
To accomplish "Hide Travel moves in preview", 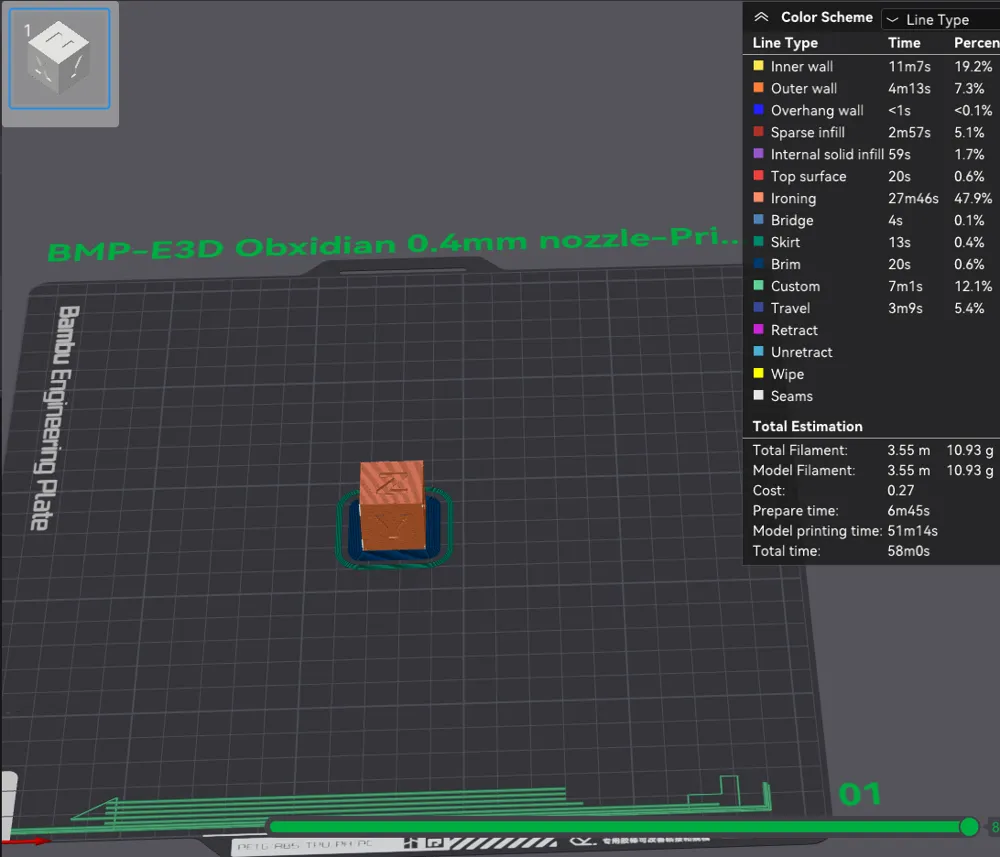I will [x=790, y=309].
